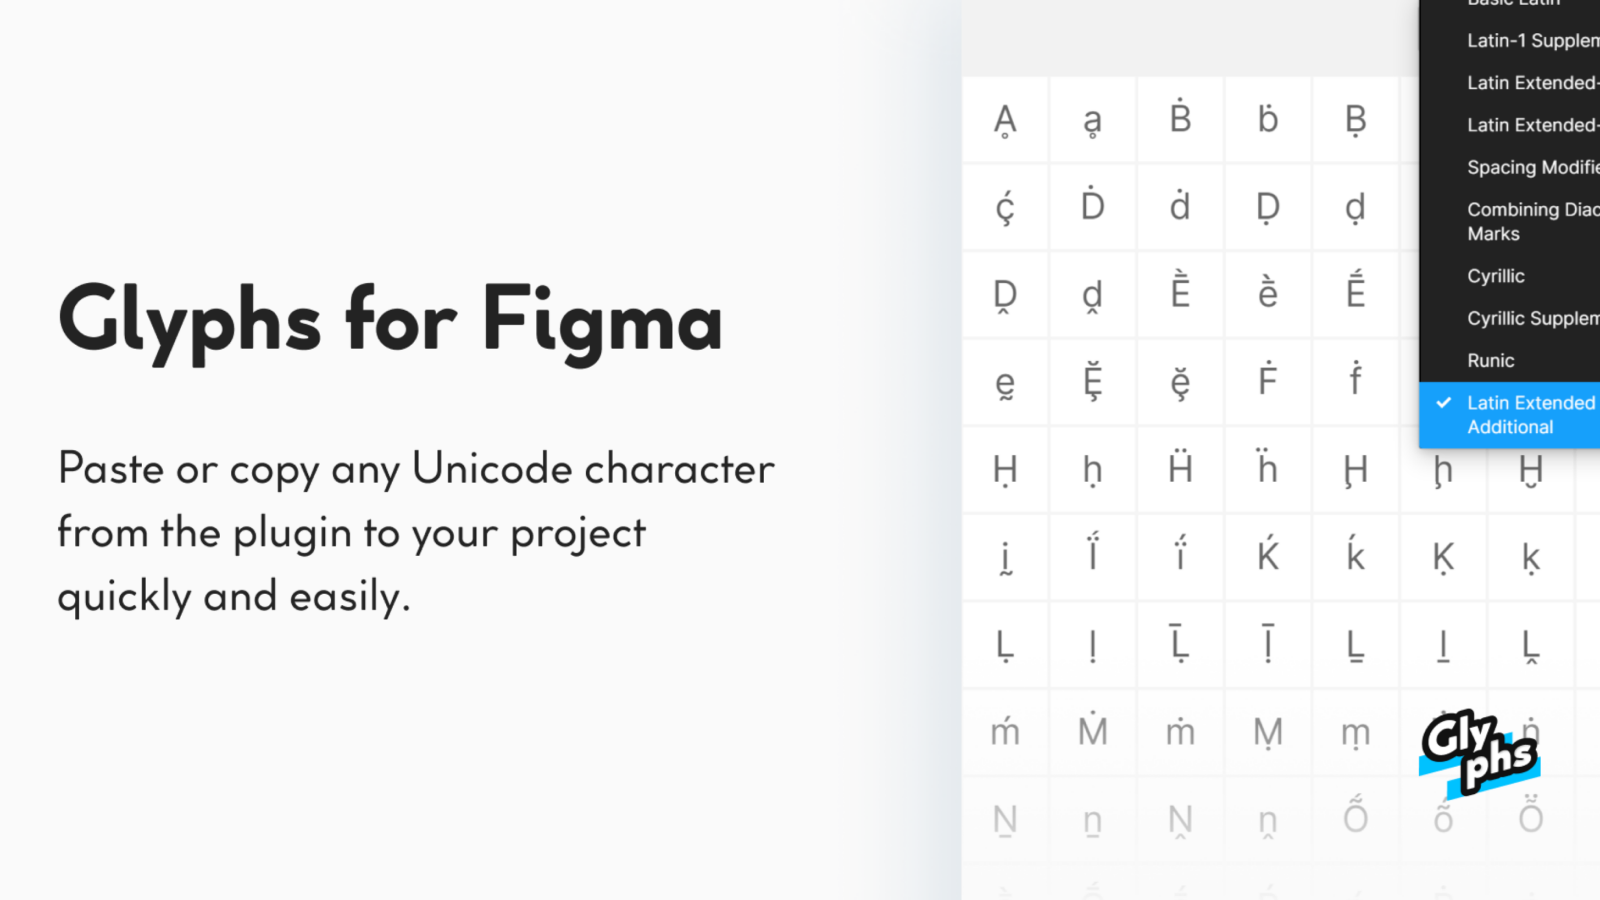Choose the "Ḱ" glyph cell
This screenshot has width=1600, height=900.
click(1267, 556)
